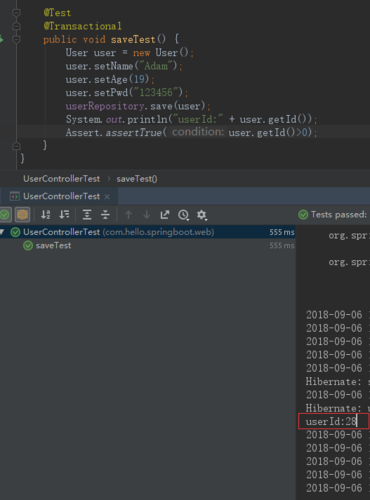
Task: Open test history clock icon
Action: tap(183, 215)
